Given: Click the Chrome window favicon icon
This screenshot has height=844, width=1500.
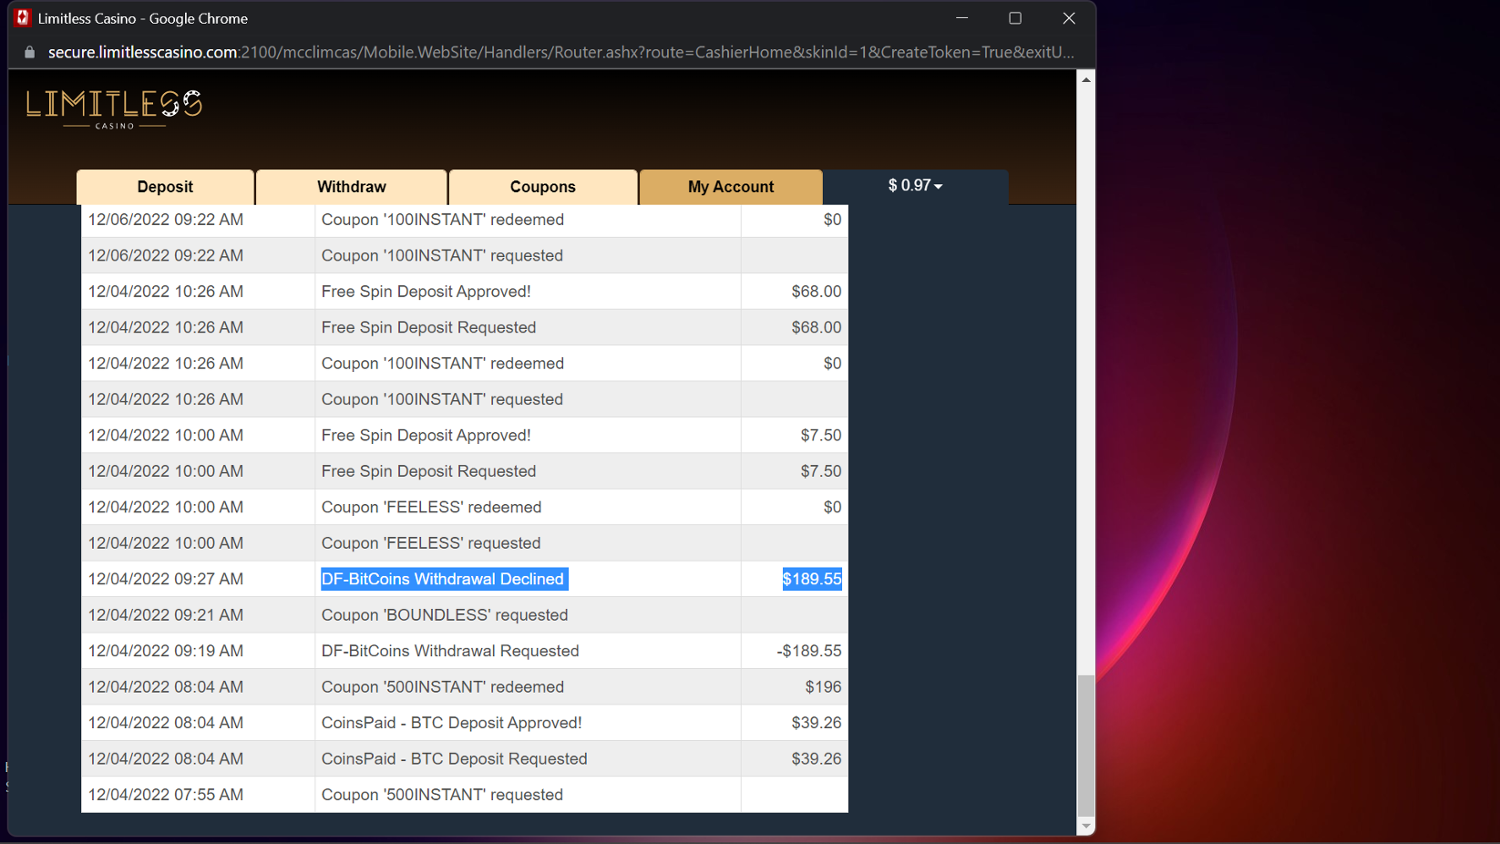Looking at the screenshot, I should [22, 18].
